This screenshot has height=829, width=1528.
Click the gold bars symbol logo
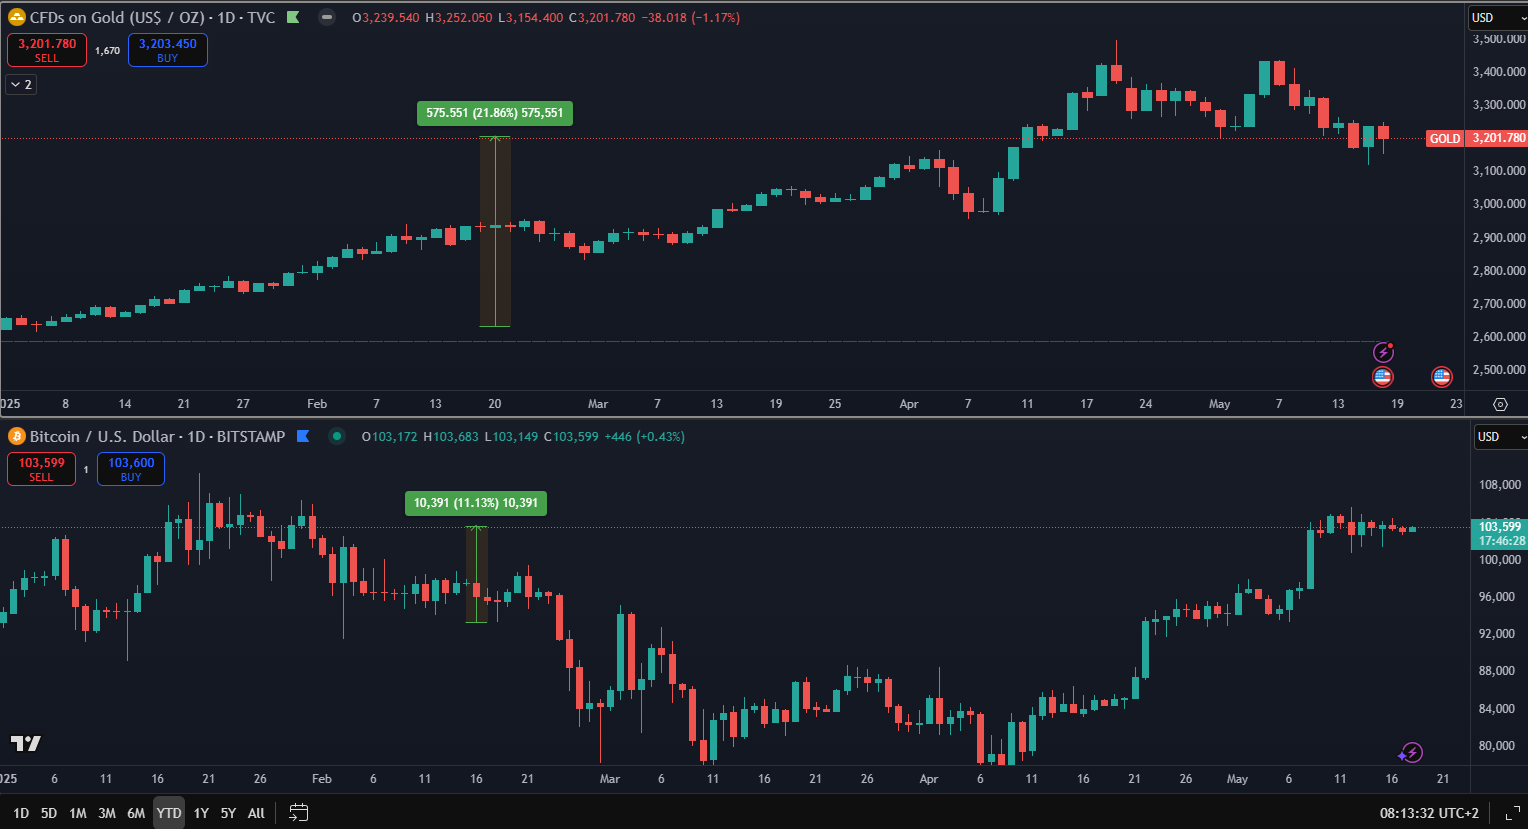tap(17, 17)
